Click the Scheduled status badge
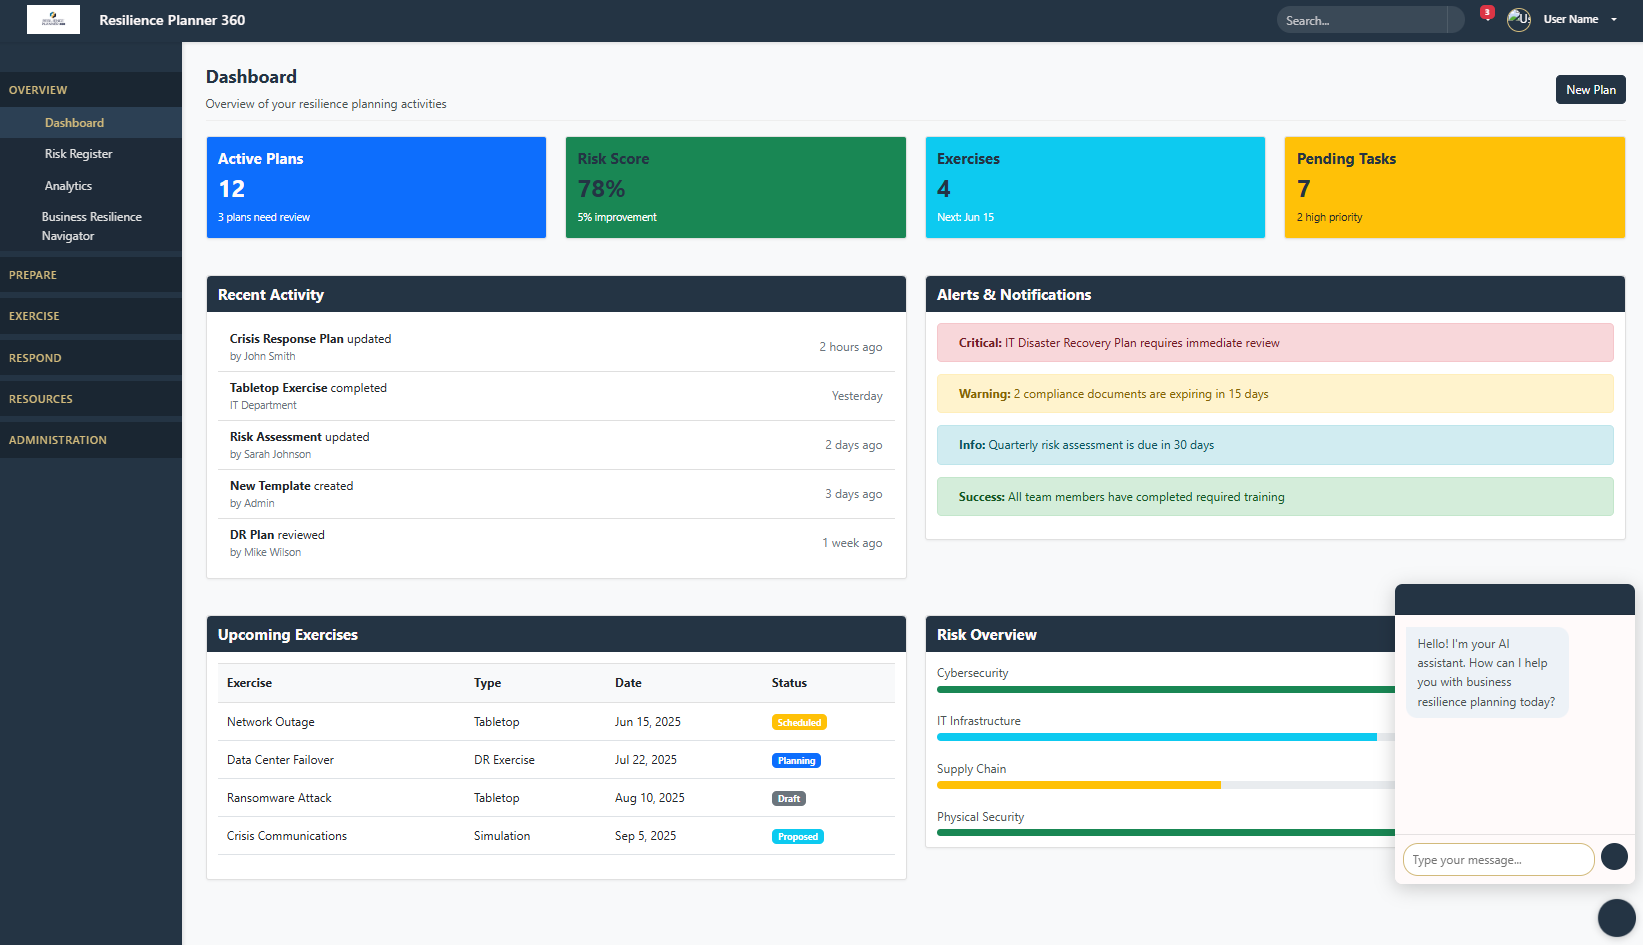 [798, 721]
